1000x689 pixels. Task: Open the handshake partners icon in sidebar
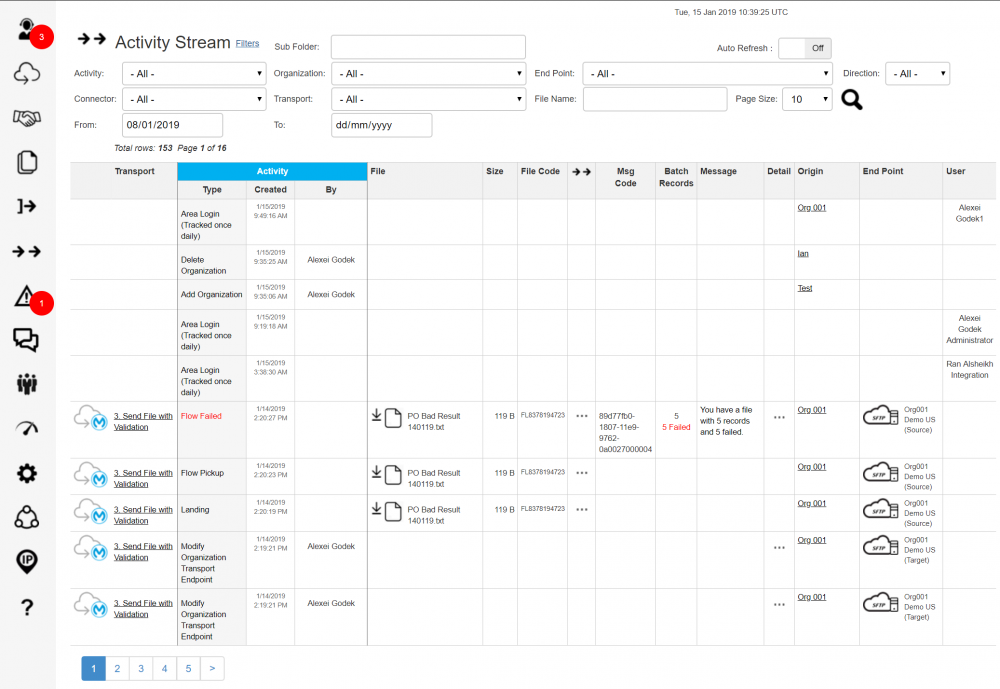pos(27,118)
